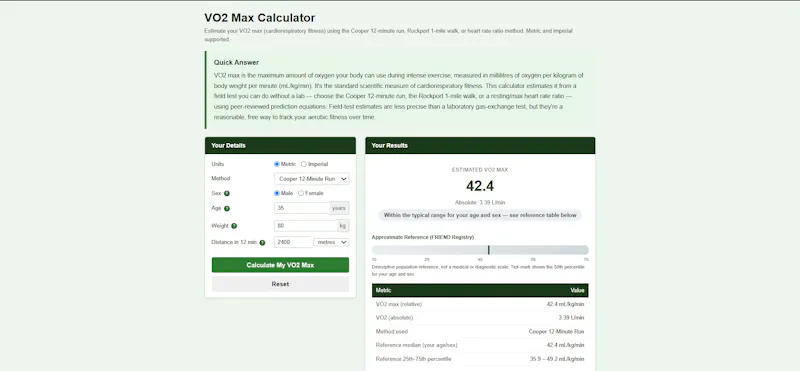Click the kg unit label beside Weight
This screenshot has width=800, height=371.
(343, 226)
